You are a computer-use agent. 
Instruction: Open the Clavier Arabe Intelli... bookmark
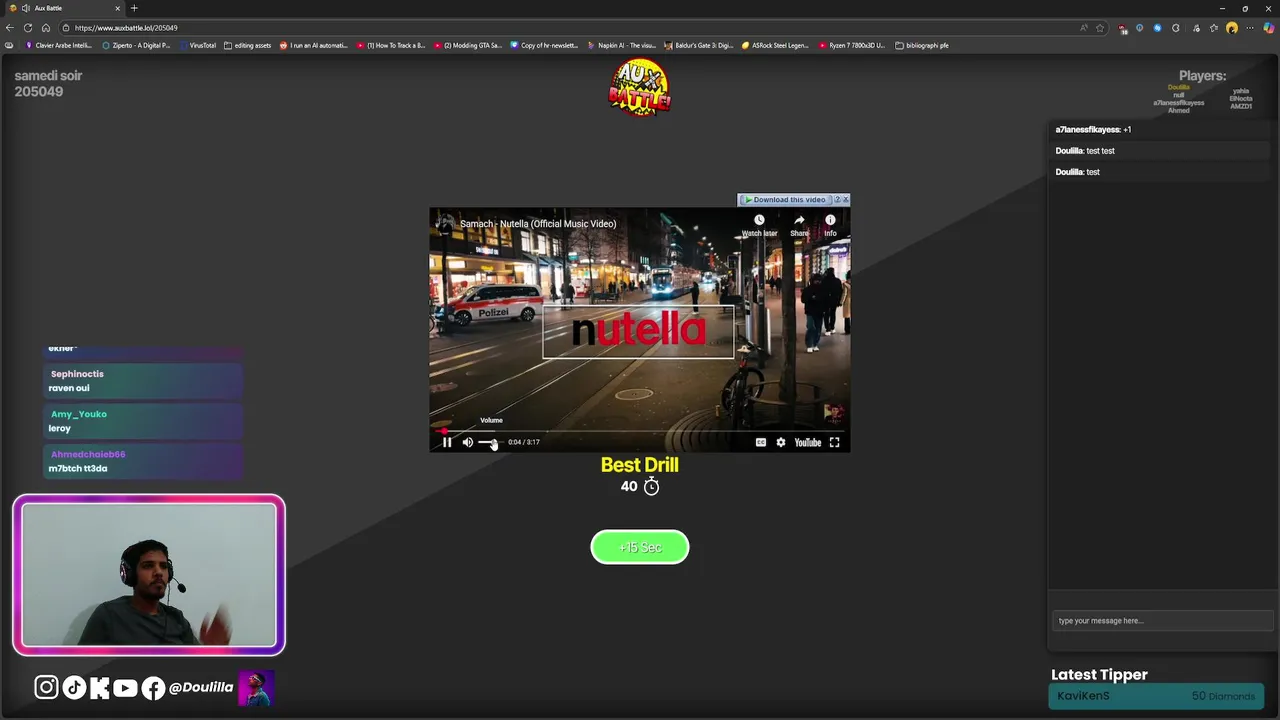[x=59, y=45]
